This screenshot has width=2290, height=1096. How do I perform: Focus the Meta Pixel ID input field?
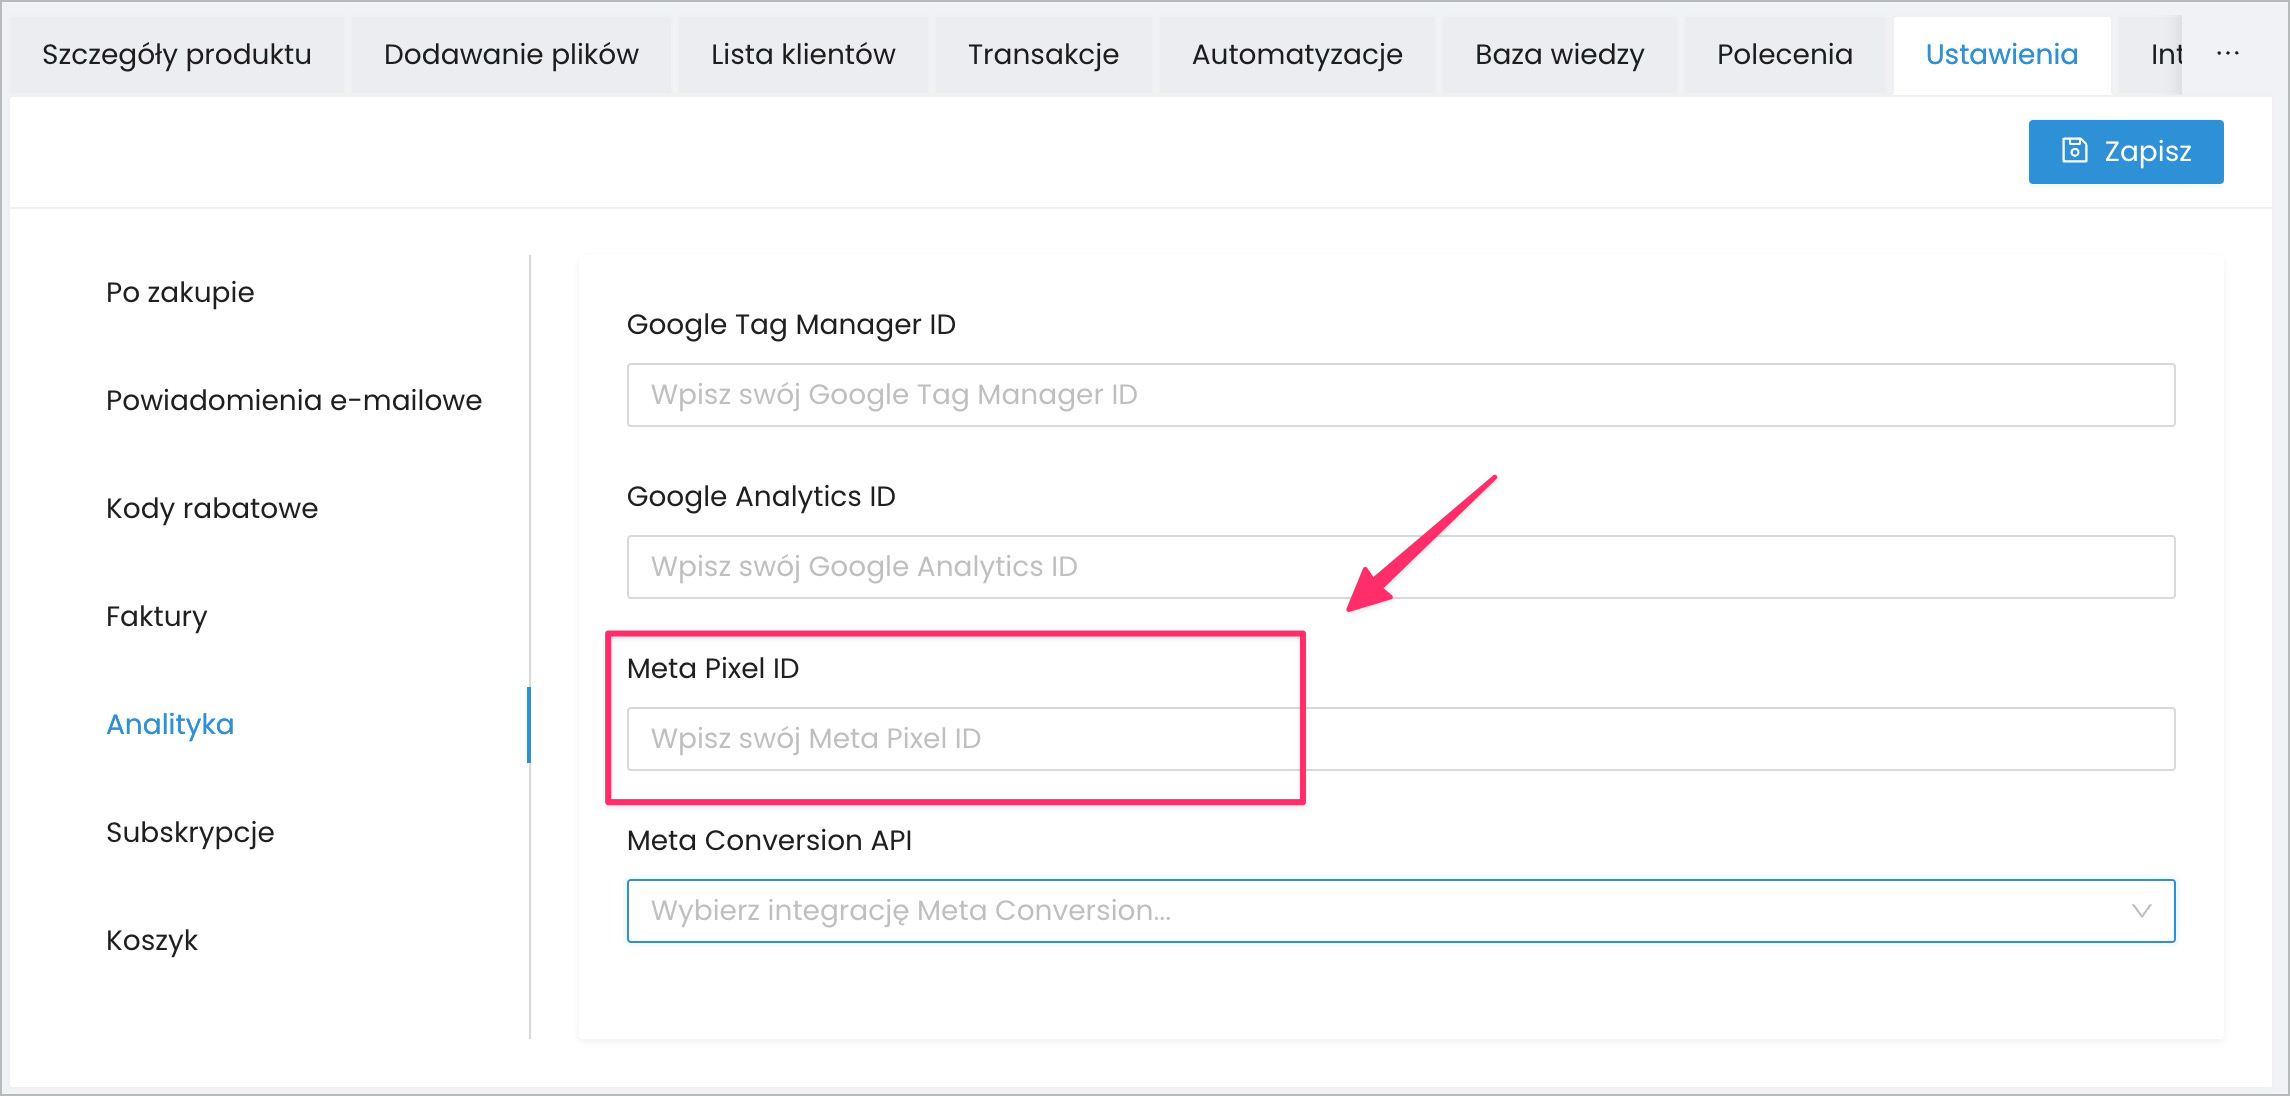tap(1400, 739)
